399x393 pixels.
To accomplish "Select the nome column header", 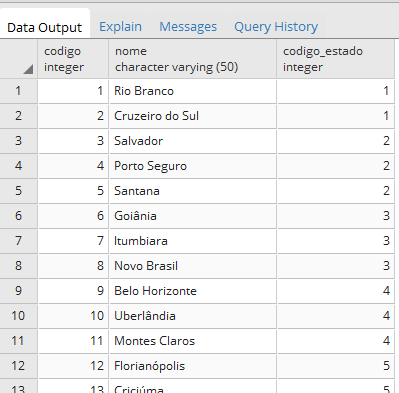I will 193,59.
